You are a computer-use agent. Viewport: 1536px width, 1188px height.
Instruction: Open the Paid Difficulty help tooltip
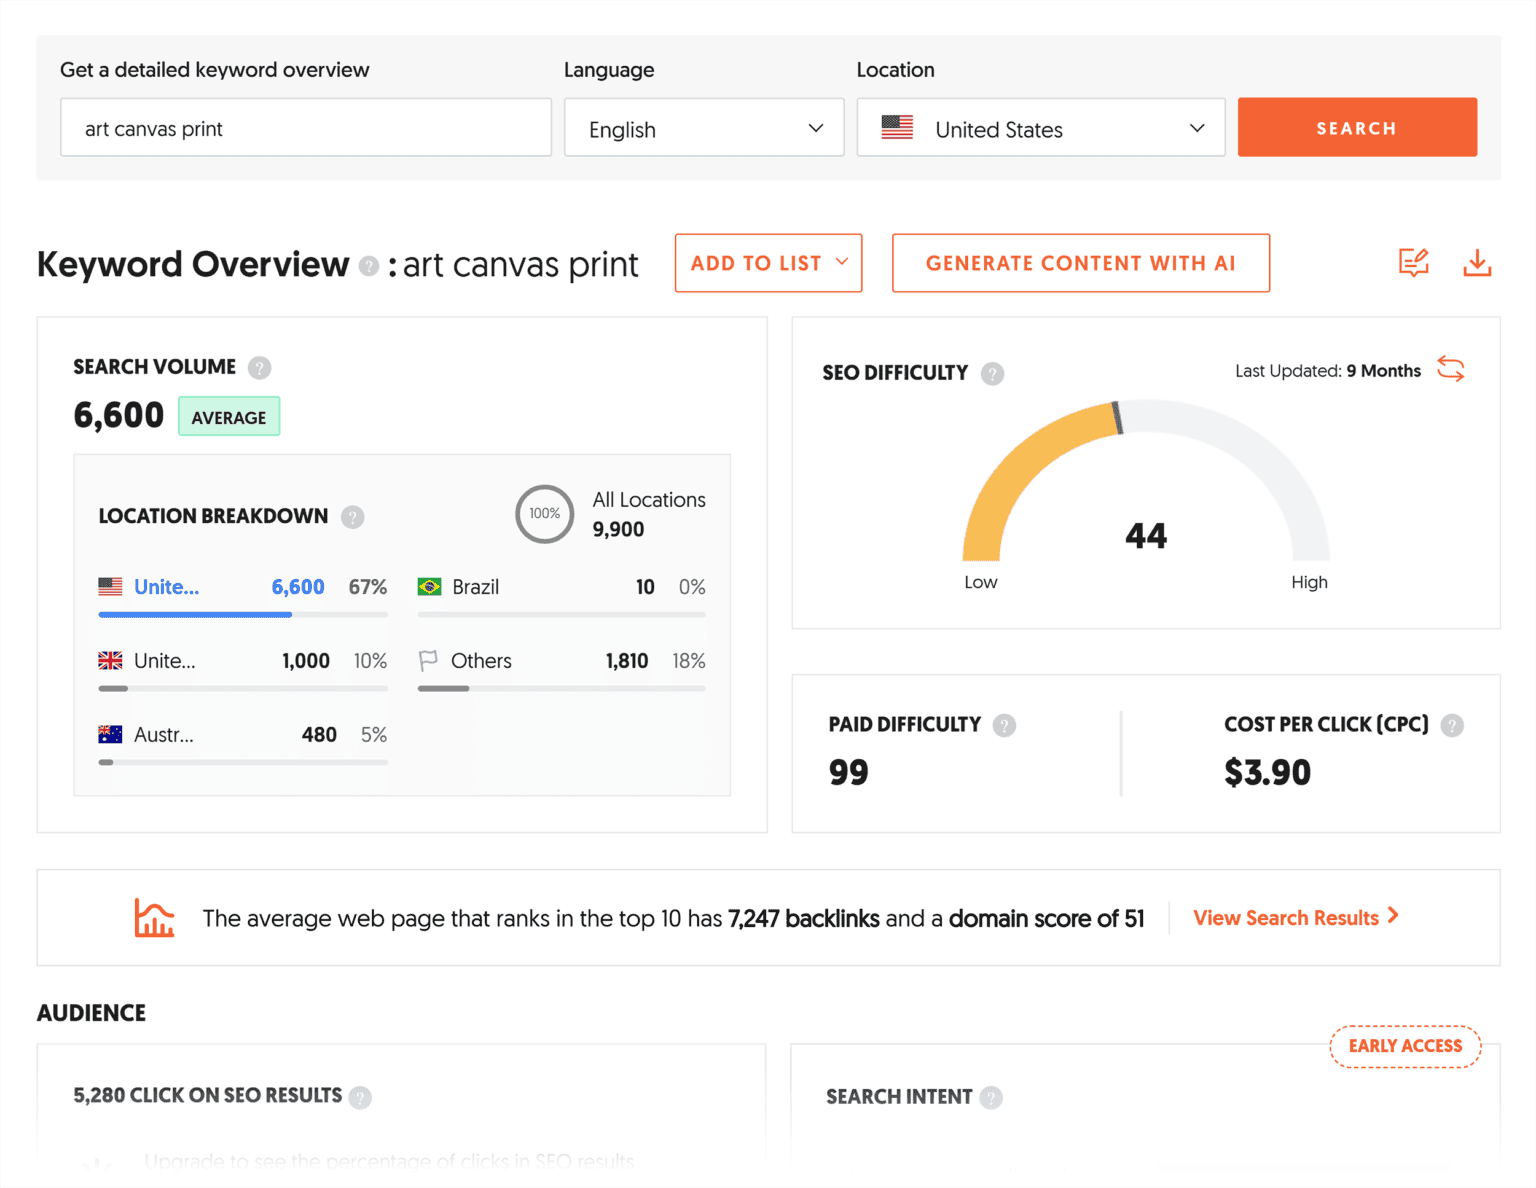pos(1005,725)
